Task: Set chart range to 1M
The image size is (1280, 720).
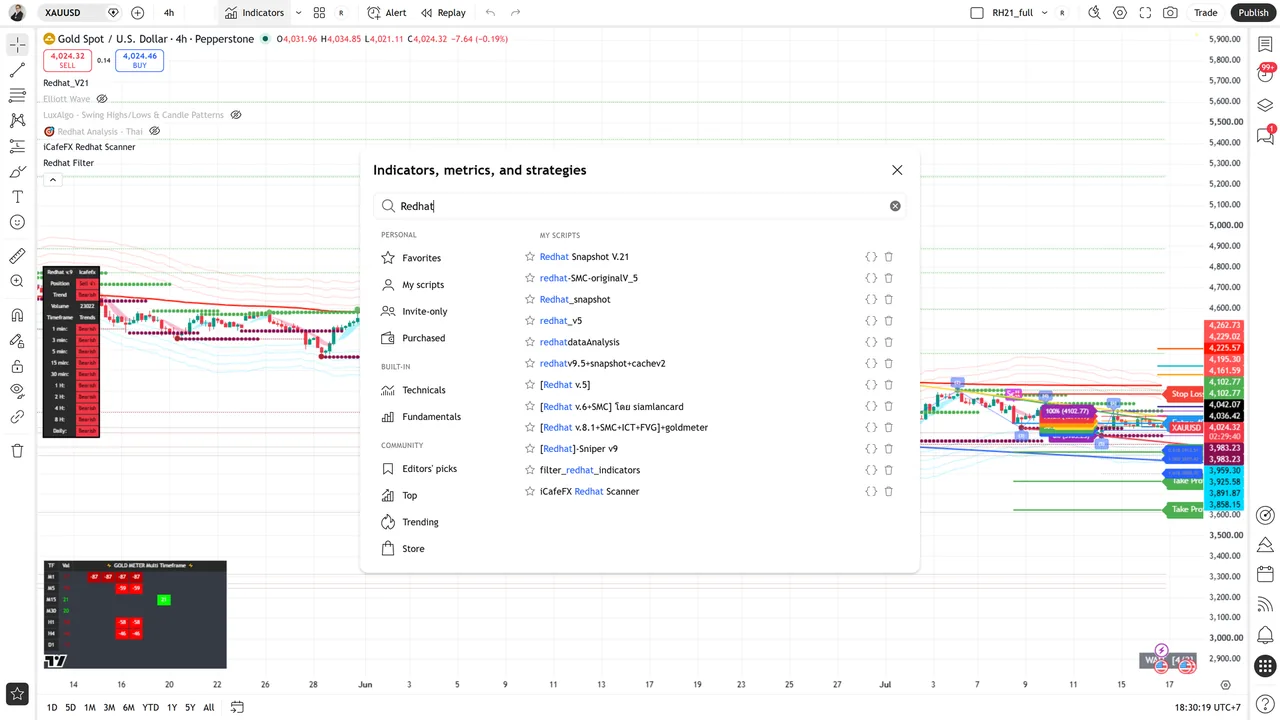Action: pos(90,707)
